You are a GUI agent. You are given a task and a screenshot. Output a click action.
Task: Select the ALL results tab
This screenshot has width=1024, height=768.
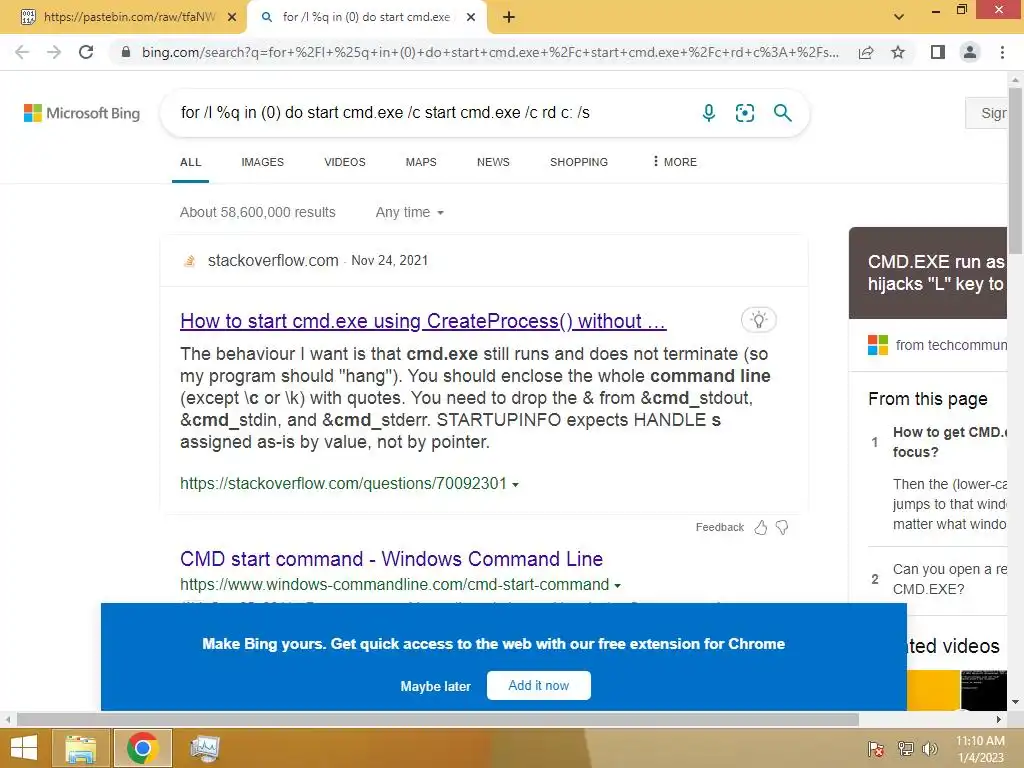click(x=191, y=162)
